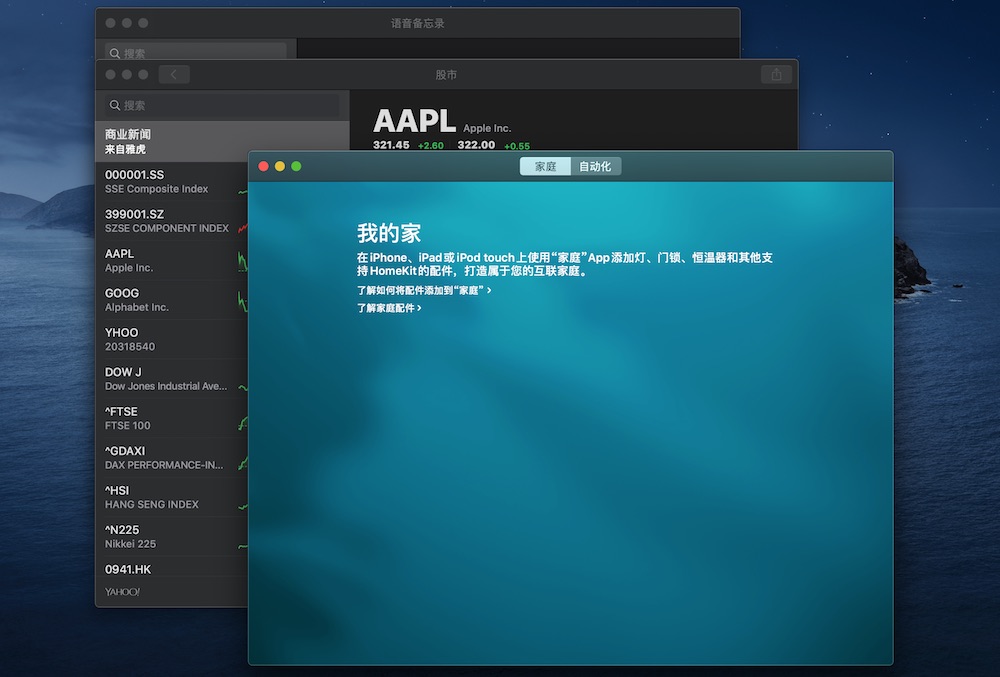This screenshot has width=1000, height=677.
Task: Focus the Stocks search field
Action: point(222,105)
